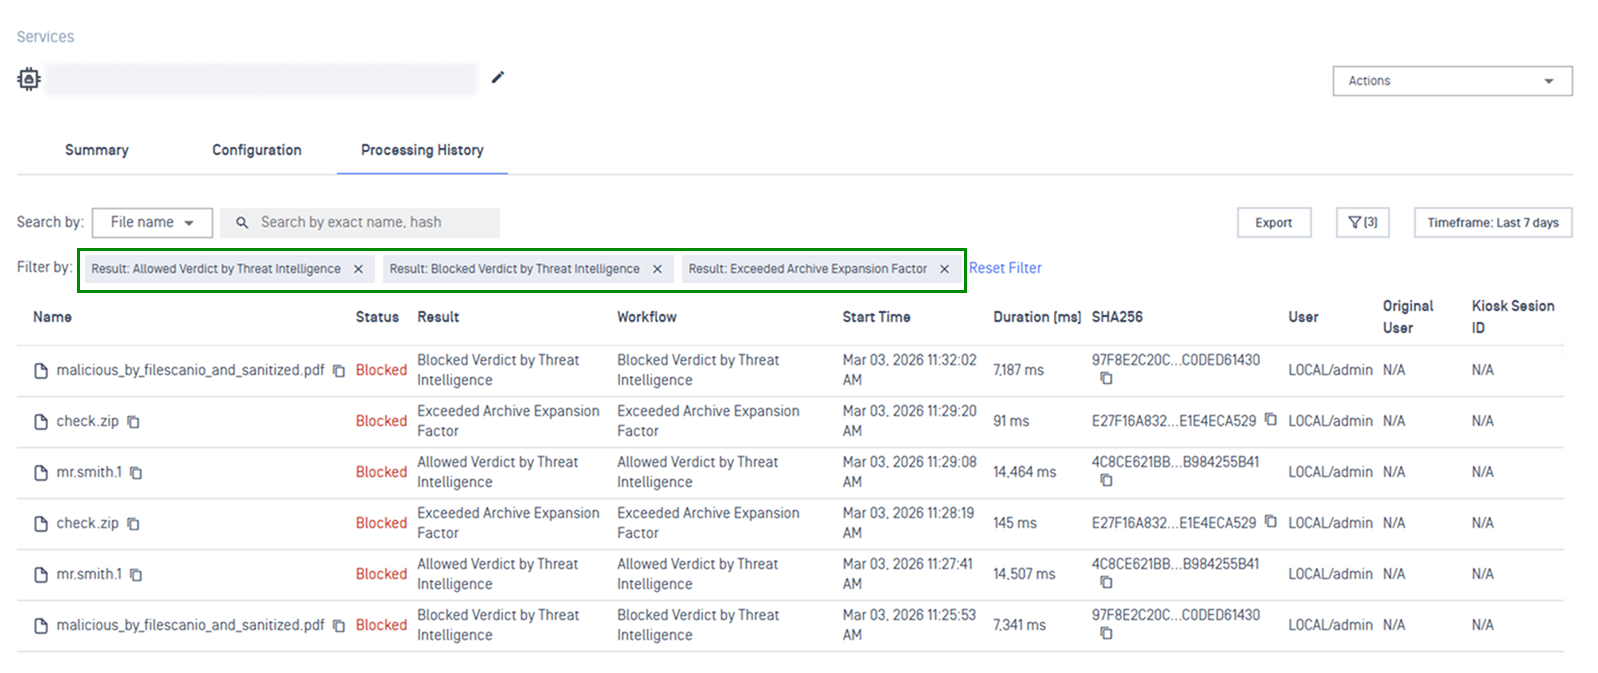Open Timeframe: Last 7 days selector
Screen dimensions: 1598x673
tap(1492, 223)
